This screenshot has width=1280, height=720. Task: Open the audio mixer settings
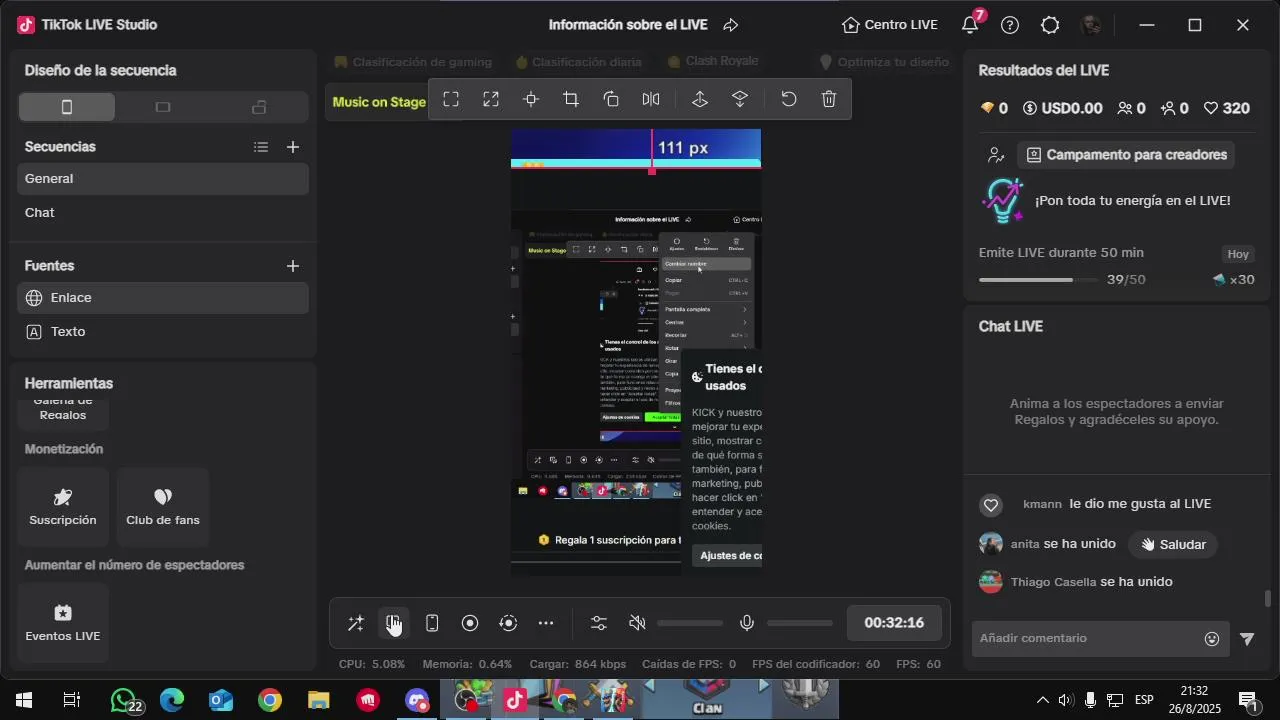click(599, 623)
